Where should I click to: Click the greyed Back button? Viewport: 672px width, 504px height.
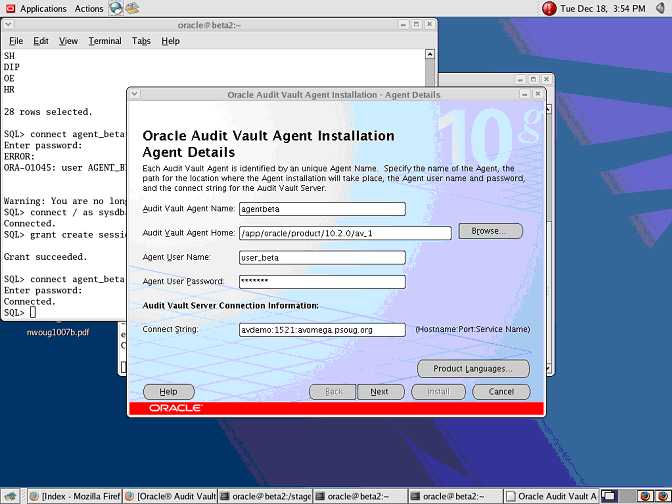[333, 392]
